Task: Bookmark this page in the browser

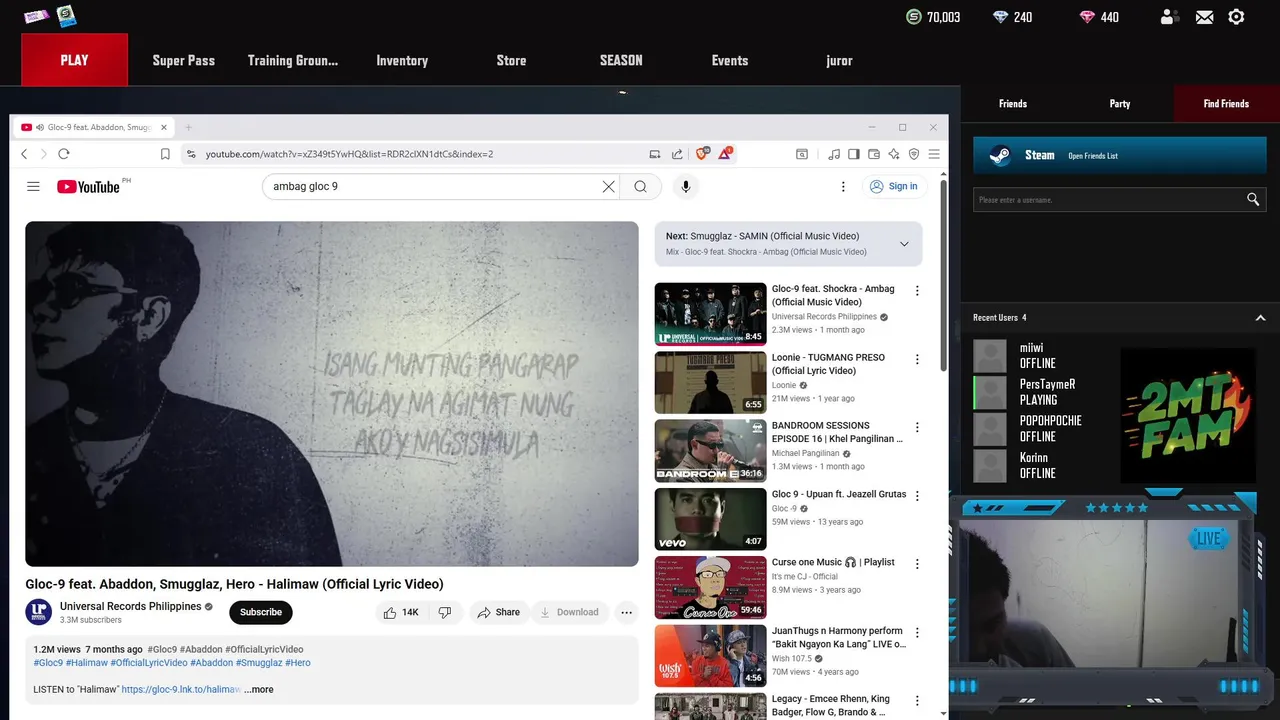Action: click(165, 154)
